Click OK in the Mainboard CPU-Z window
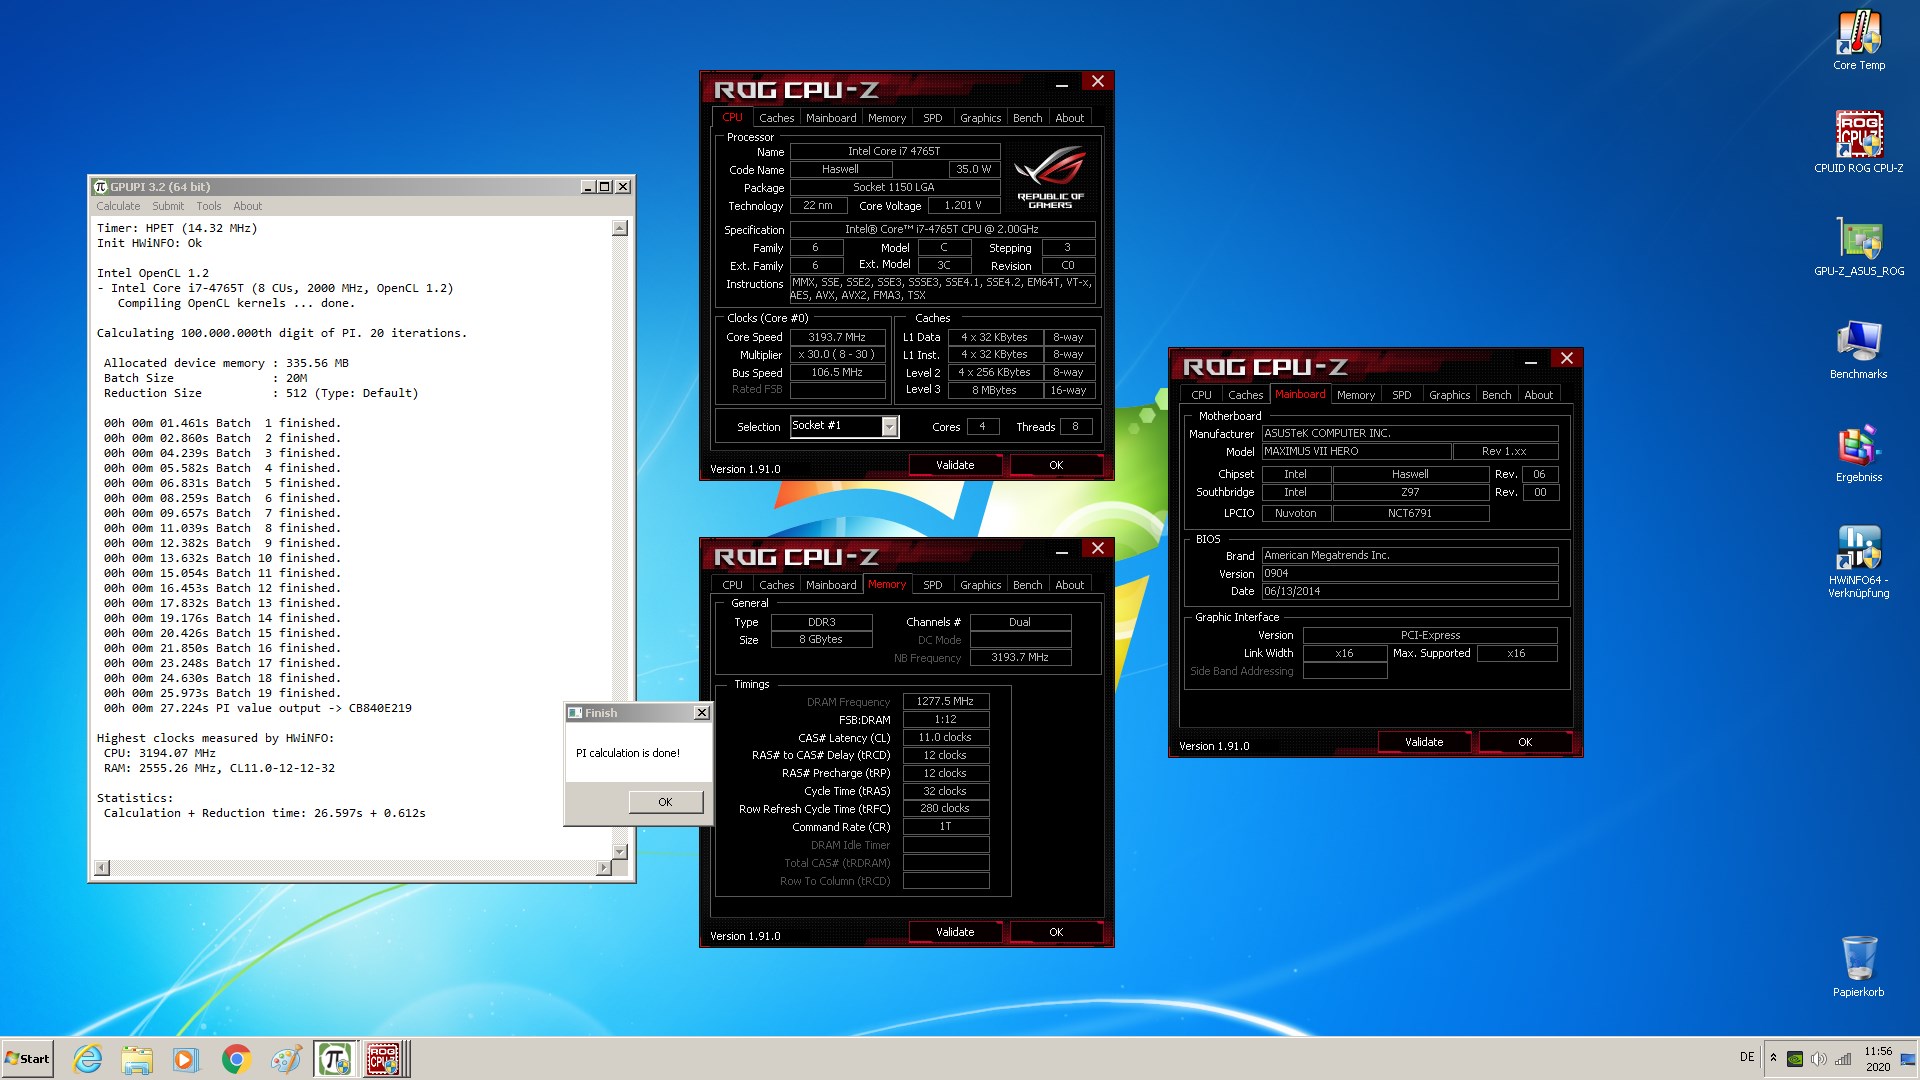The image size is (1920, 1080). (x=1525, y=742)
